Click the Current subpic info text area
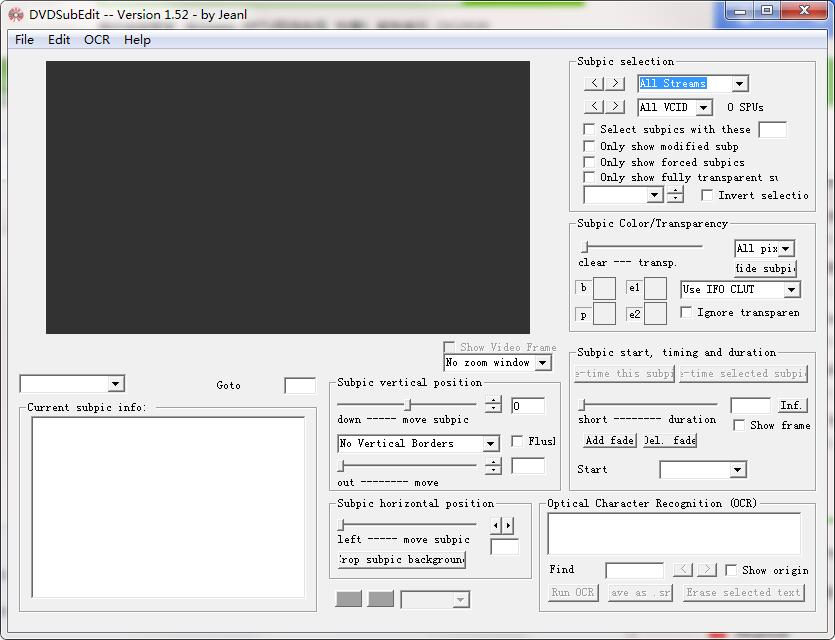Screen dimensions: 835x640 coord(168,507)
